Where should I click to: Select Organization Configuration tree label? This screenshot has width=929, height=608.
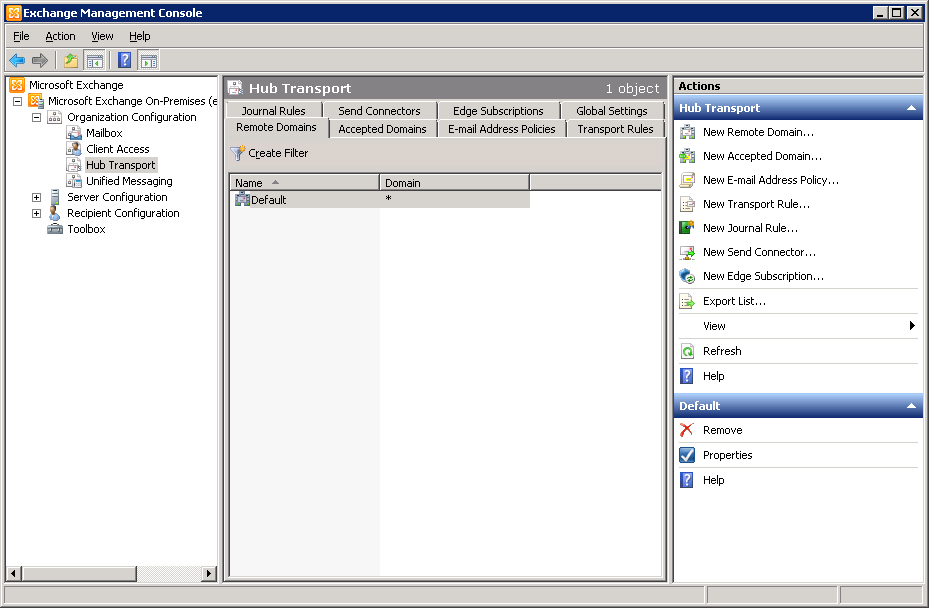pyautogui.click(x=132, y=117)
